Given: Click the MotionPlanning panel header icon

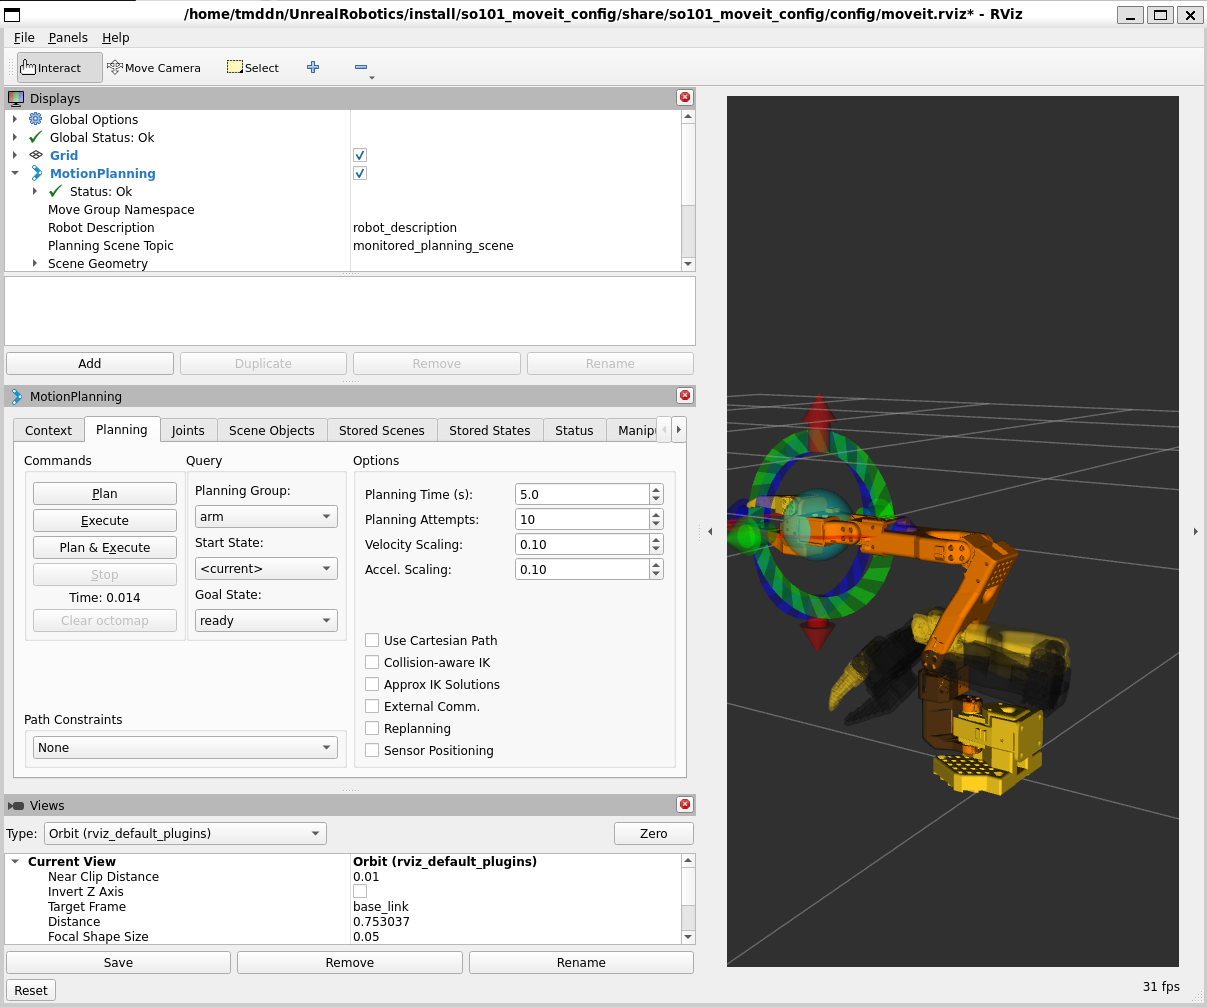Looking at the screenshot, I should pyautogui.click(x=16, y=396).
